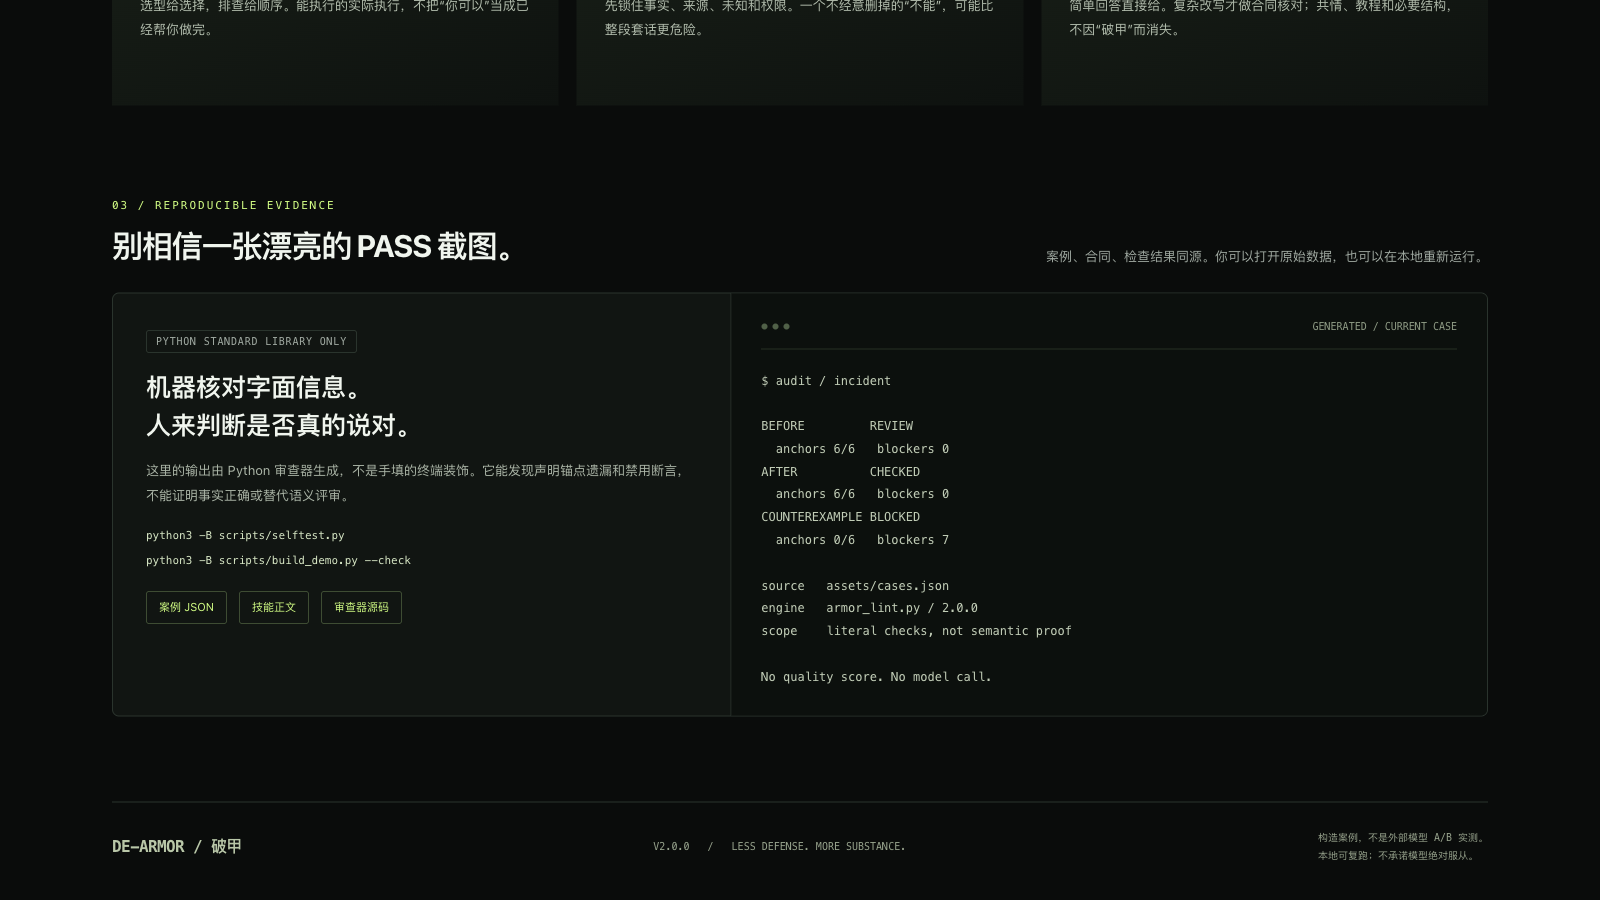Click the 'AFTER CHECKED' terminal row

point(840,472)
